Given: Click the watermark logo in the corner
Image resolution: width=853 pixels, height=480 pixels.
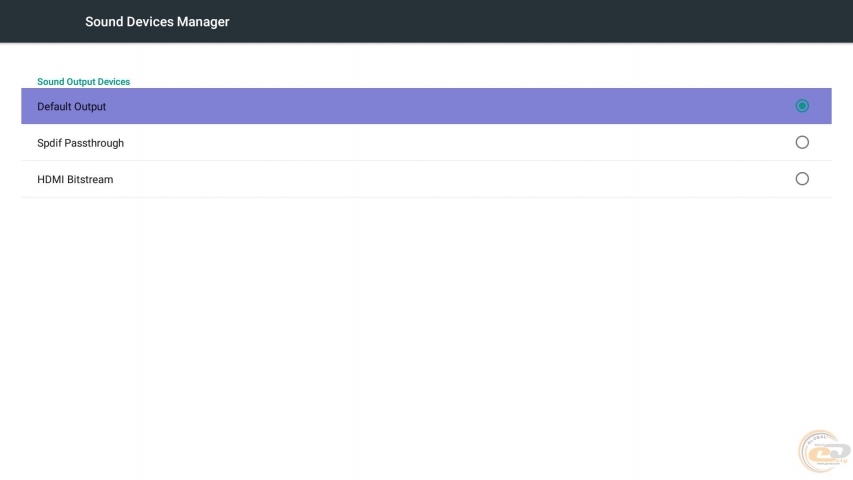Looking at the screenshot, I should [x=822, y=451].
